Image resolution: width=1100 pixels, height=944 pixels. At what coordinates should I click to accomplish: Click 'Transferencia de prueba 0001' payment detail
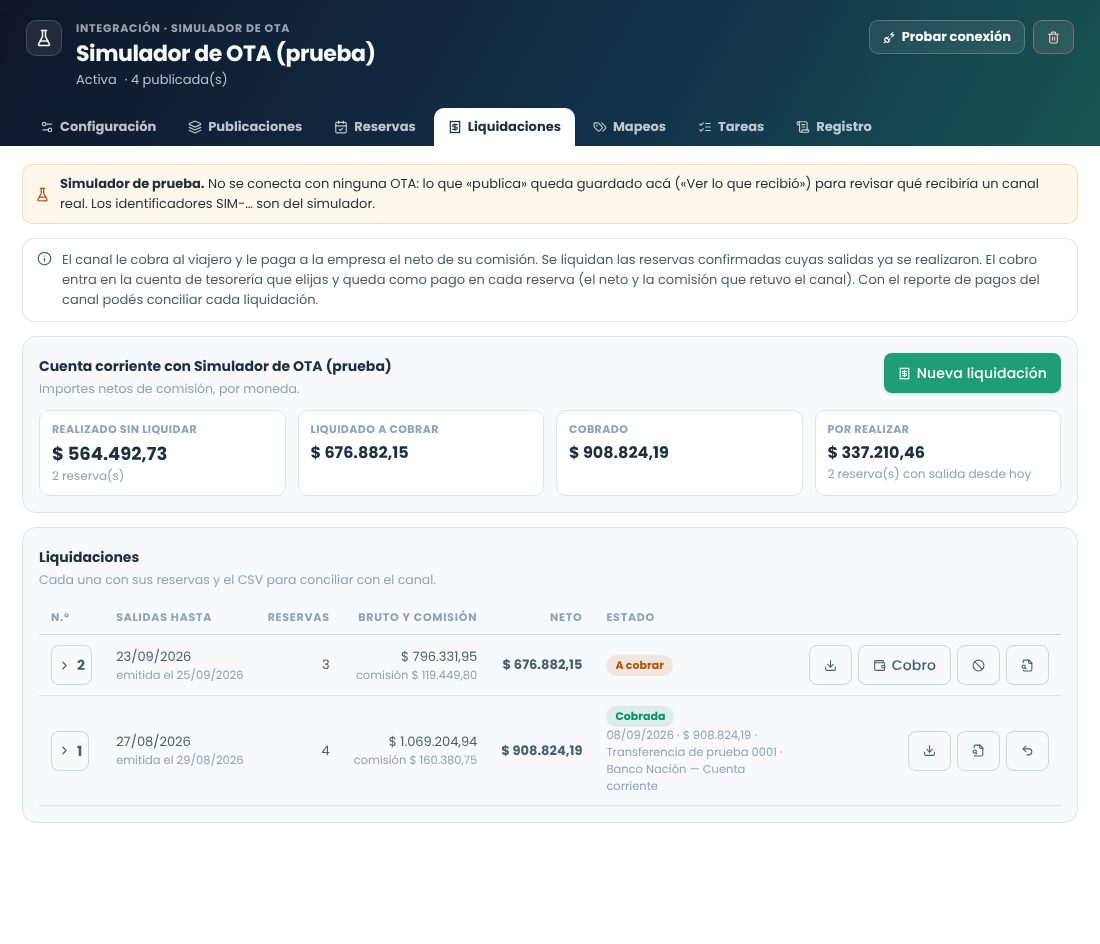(x=692, y=752)
